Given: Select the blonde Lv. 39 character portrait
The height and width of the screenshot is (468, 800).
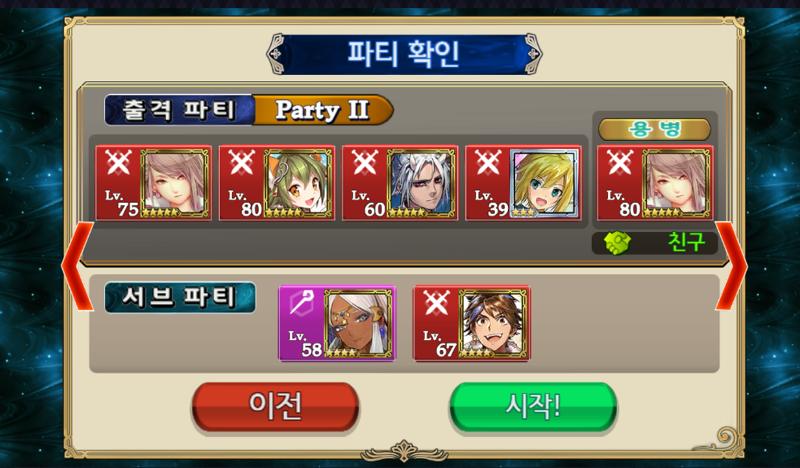Looking at the screenshot, I should (545, 183).
